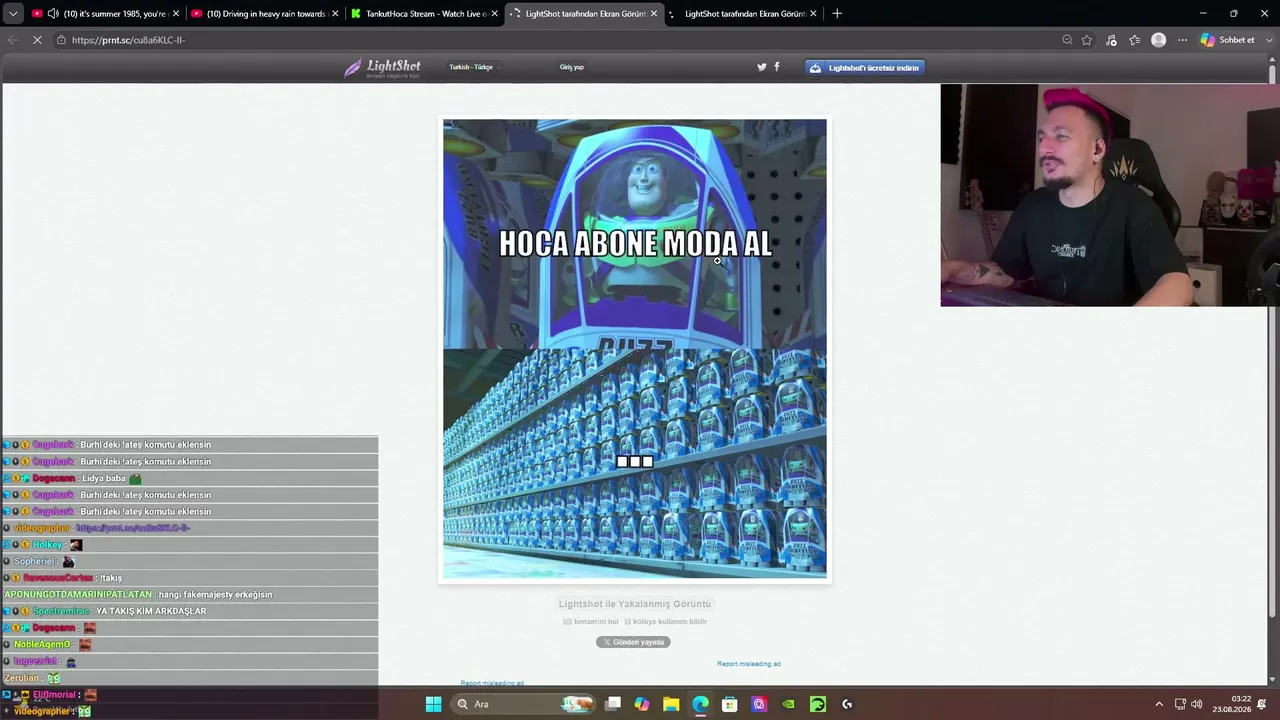Expand the tab search dropdown arrow

(x=13, y=13)
